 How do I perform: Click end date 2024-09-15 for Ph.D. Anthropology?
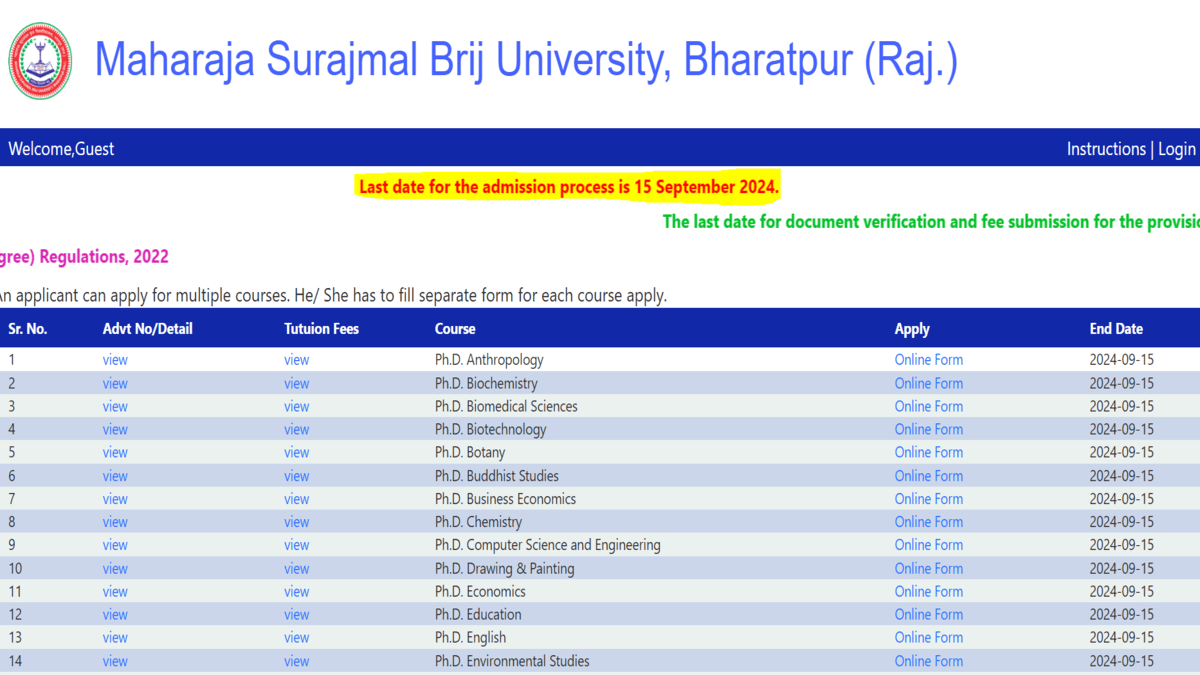coord(1122,360)
